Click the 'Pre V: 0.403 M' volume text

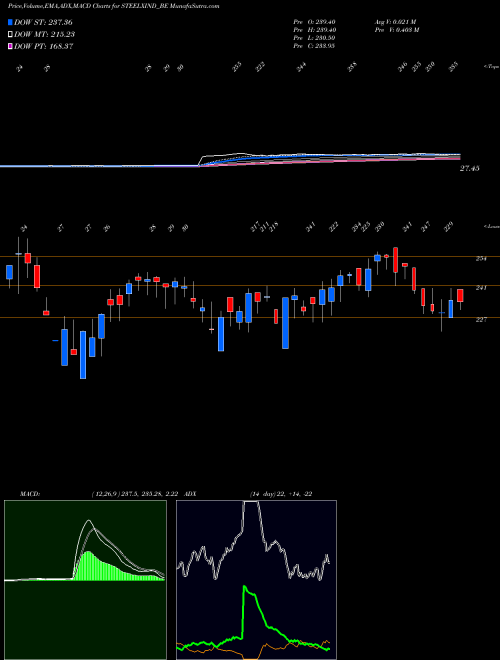[396, 30]
